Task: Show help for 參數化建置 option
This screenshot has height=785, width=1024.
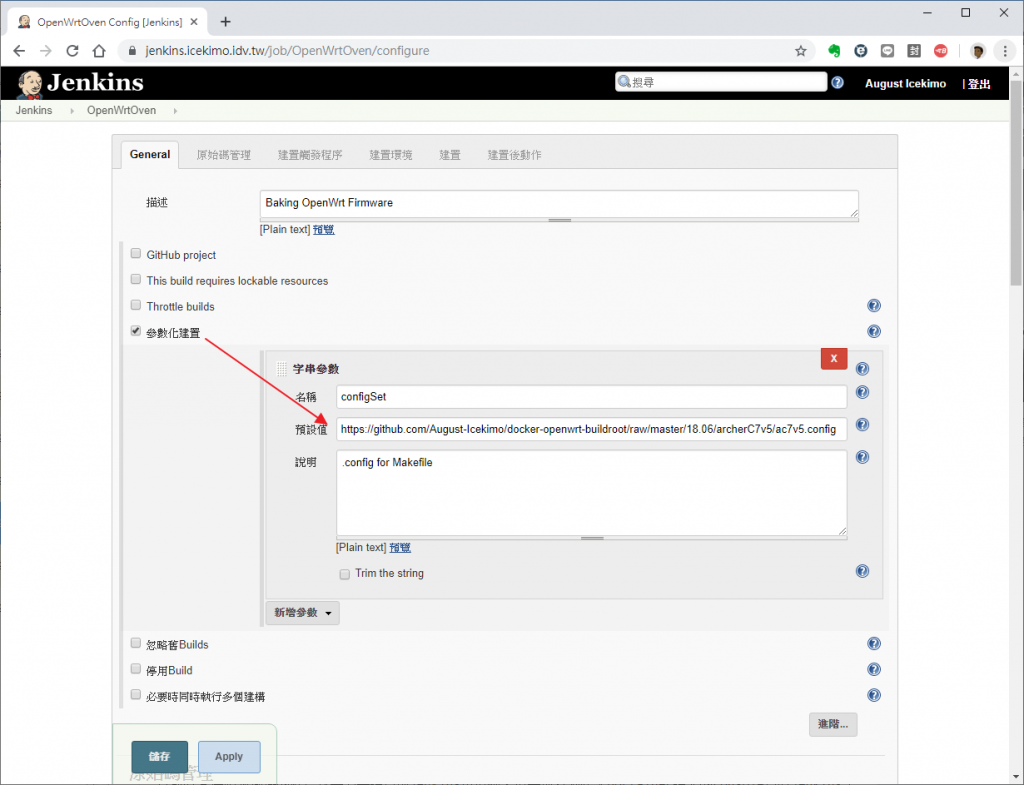Action: (874, 331)
